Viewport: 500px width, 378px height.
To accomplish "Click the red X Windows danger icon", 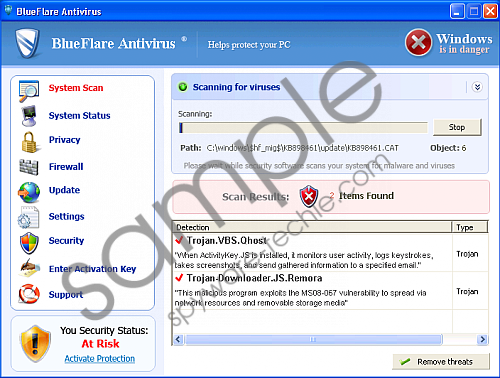I will pyautogui.click(x=418, y=43).
